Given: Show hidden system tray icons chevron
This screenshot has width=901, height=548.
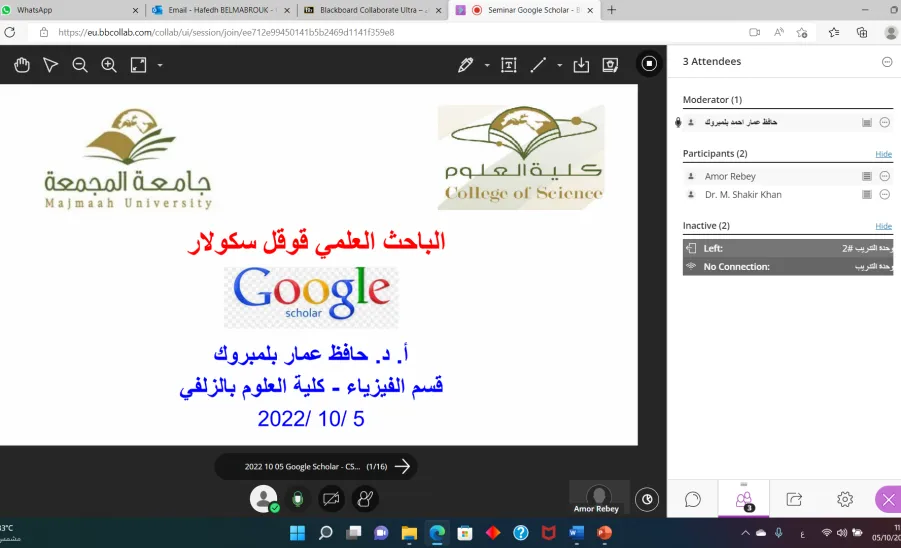Looking at the screenshot, I should coord(745,533).
